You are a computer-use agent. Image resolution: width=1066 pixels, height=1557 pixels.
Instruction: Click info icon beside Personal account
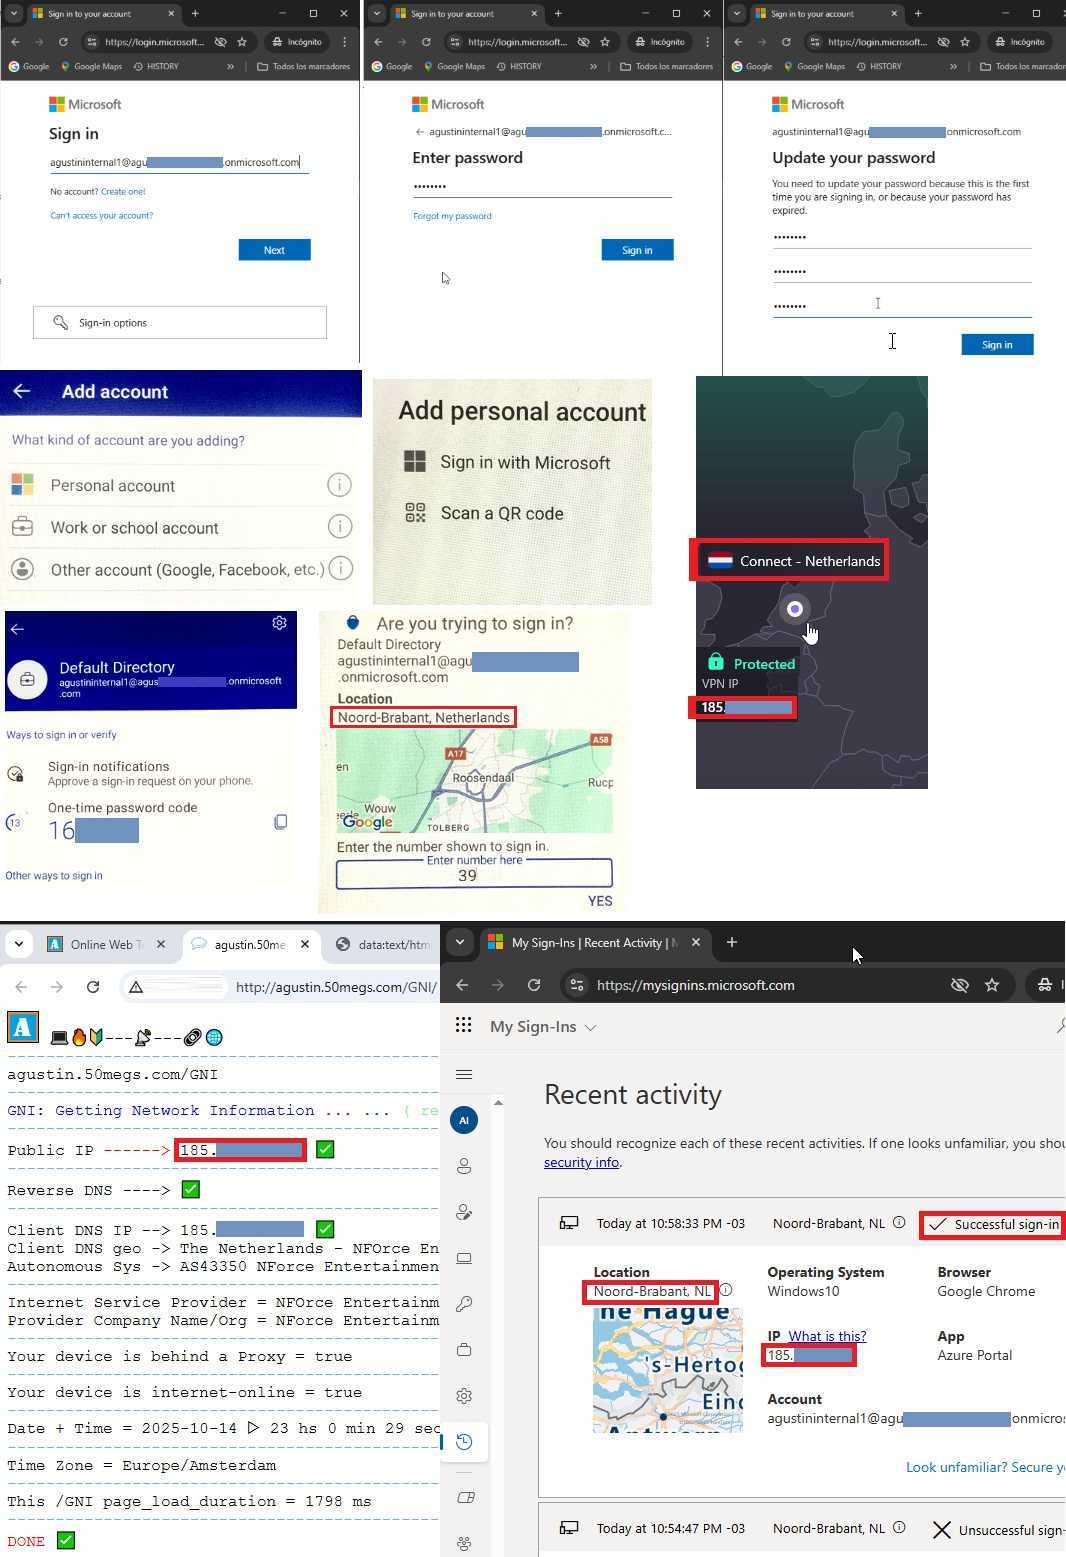coord(339,485)
